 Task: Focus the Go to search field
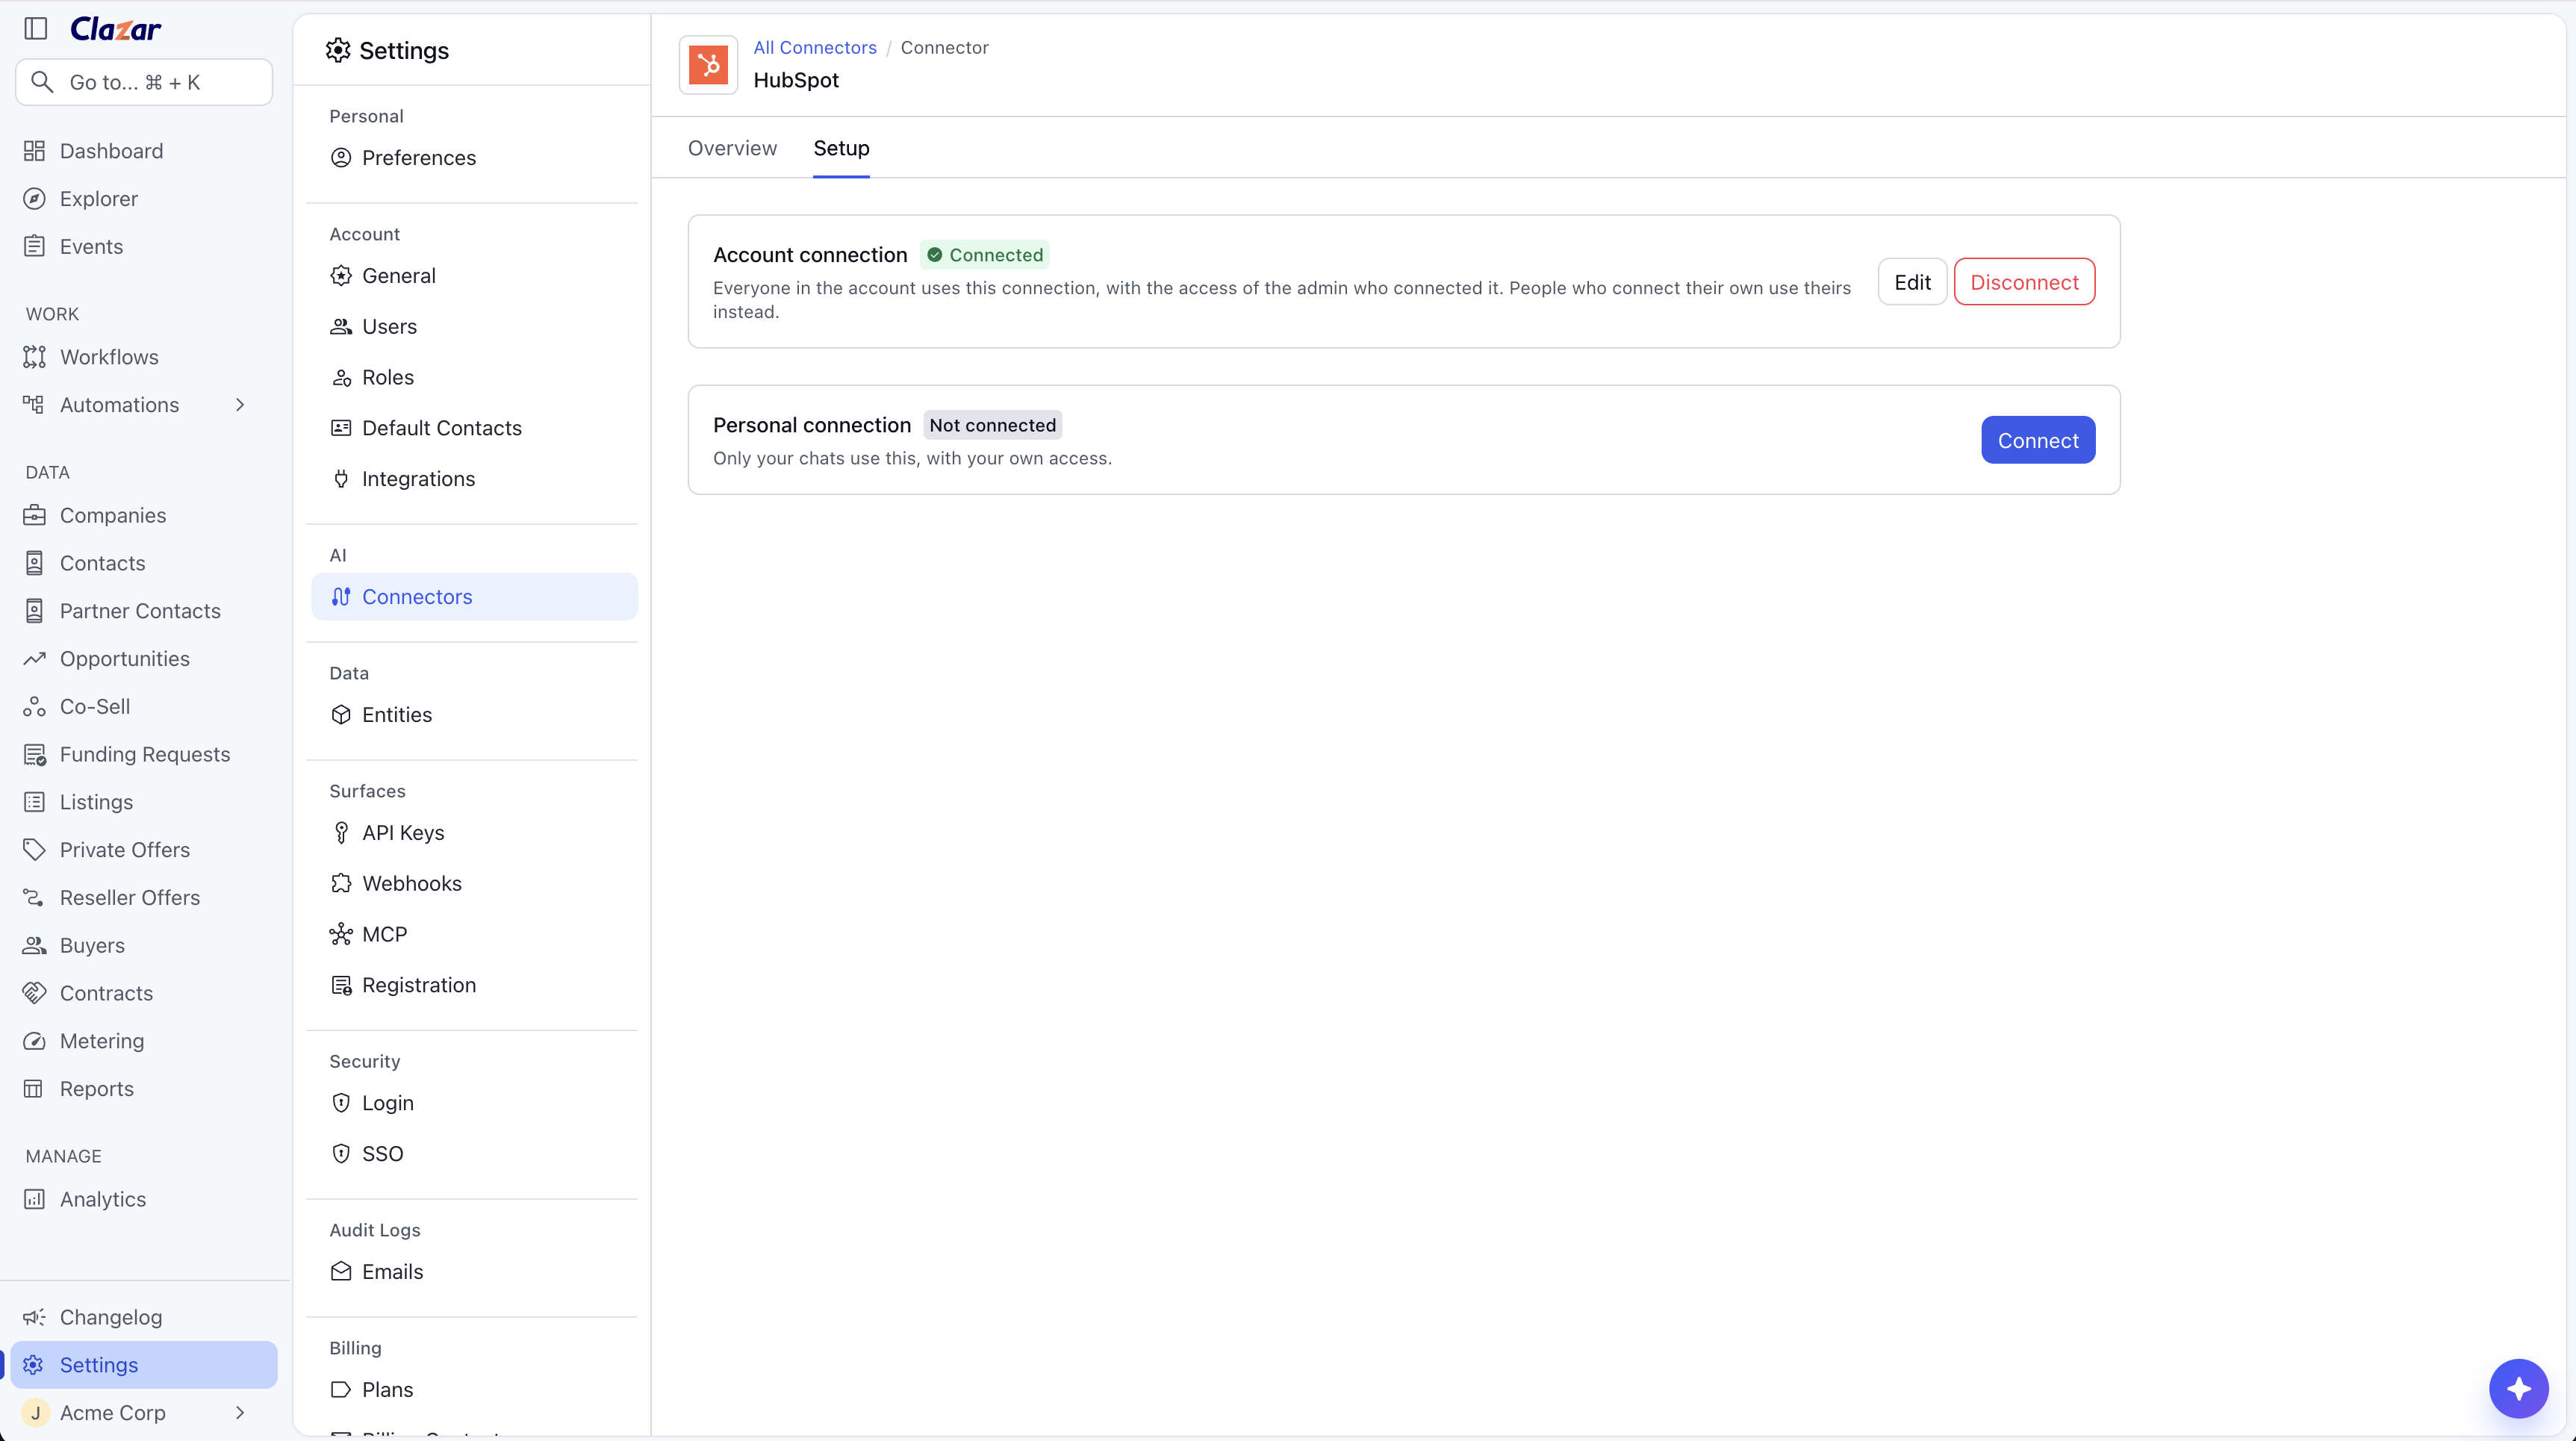144,82
